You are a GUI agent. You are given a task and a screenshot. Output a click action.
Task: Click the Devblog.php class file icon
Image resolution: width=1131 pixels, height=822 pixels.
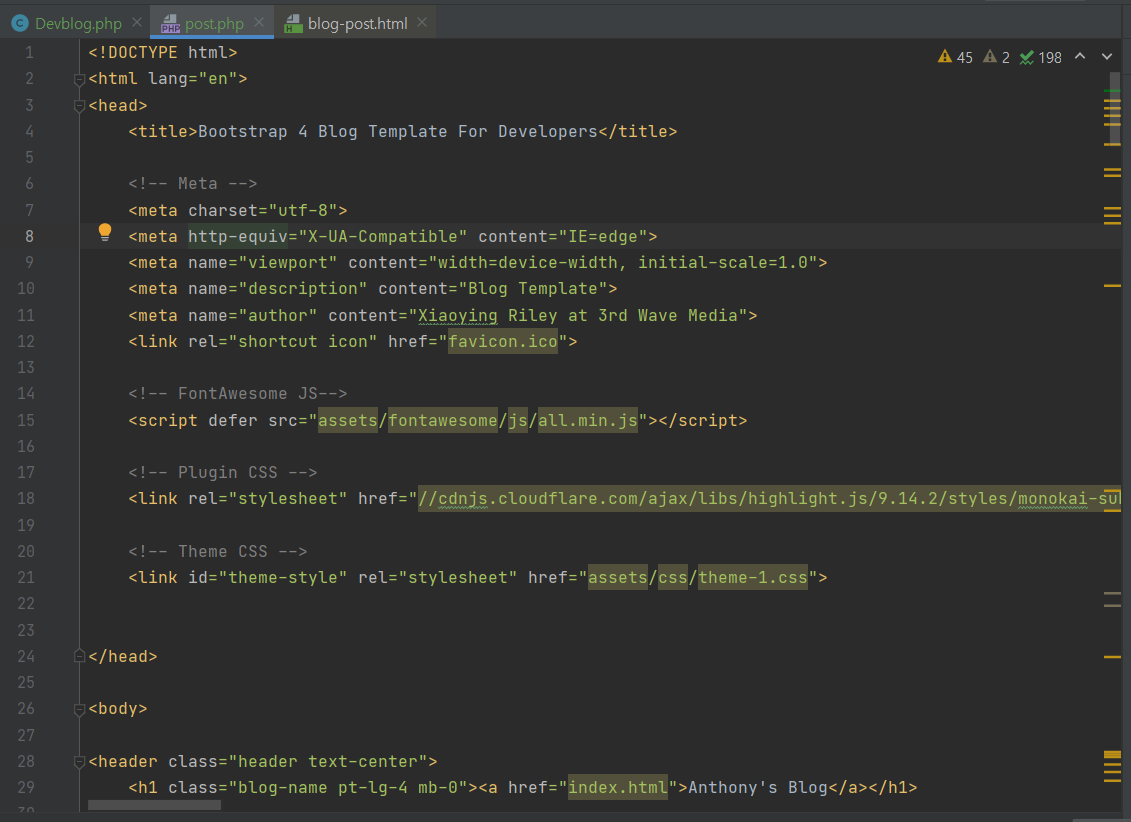click(x=20, y=23)
